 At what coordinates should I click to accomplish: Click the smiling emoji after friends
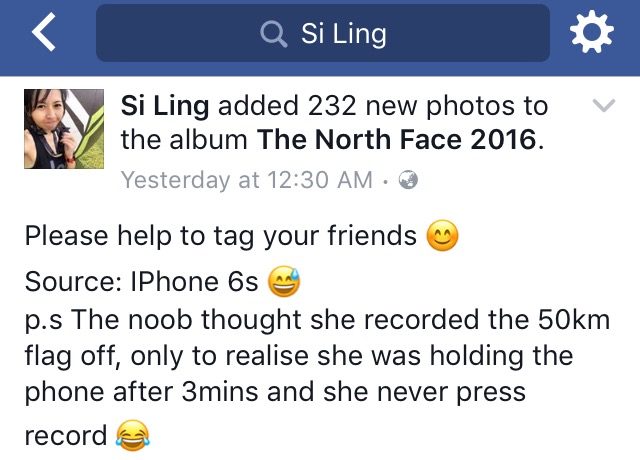tap(442, 236)
